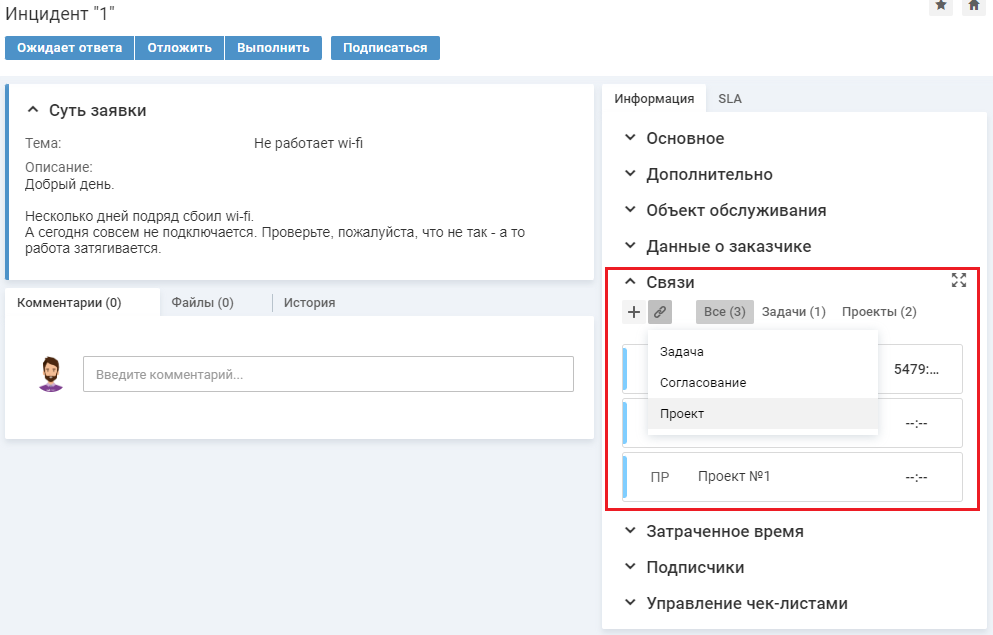The width and height of the screenshot is (993, 635).
Task: Collapse the Суть заявки section
Action: pyautogui.click(x=33, y=110)
